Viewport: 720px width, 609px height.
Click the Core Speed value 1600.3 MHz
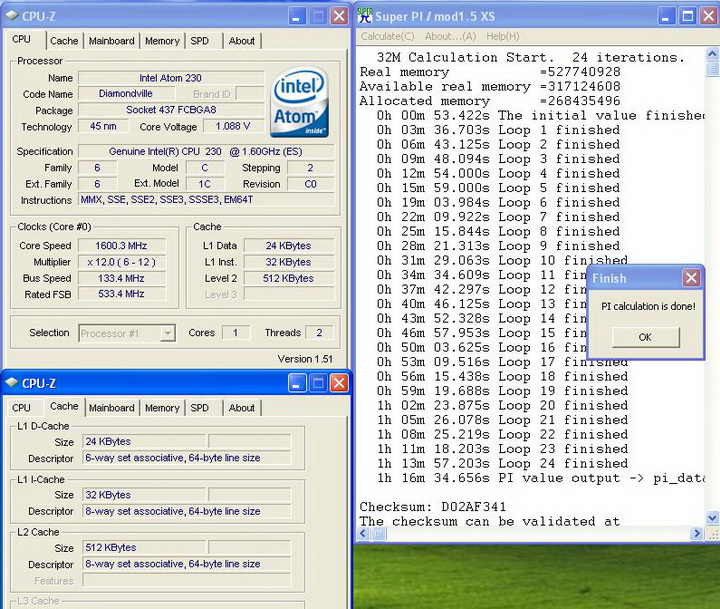point(121,246)
